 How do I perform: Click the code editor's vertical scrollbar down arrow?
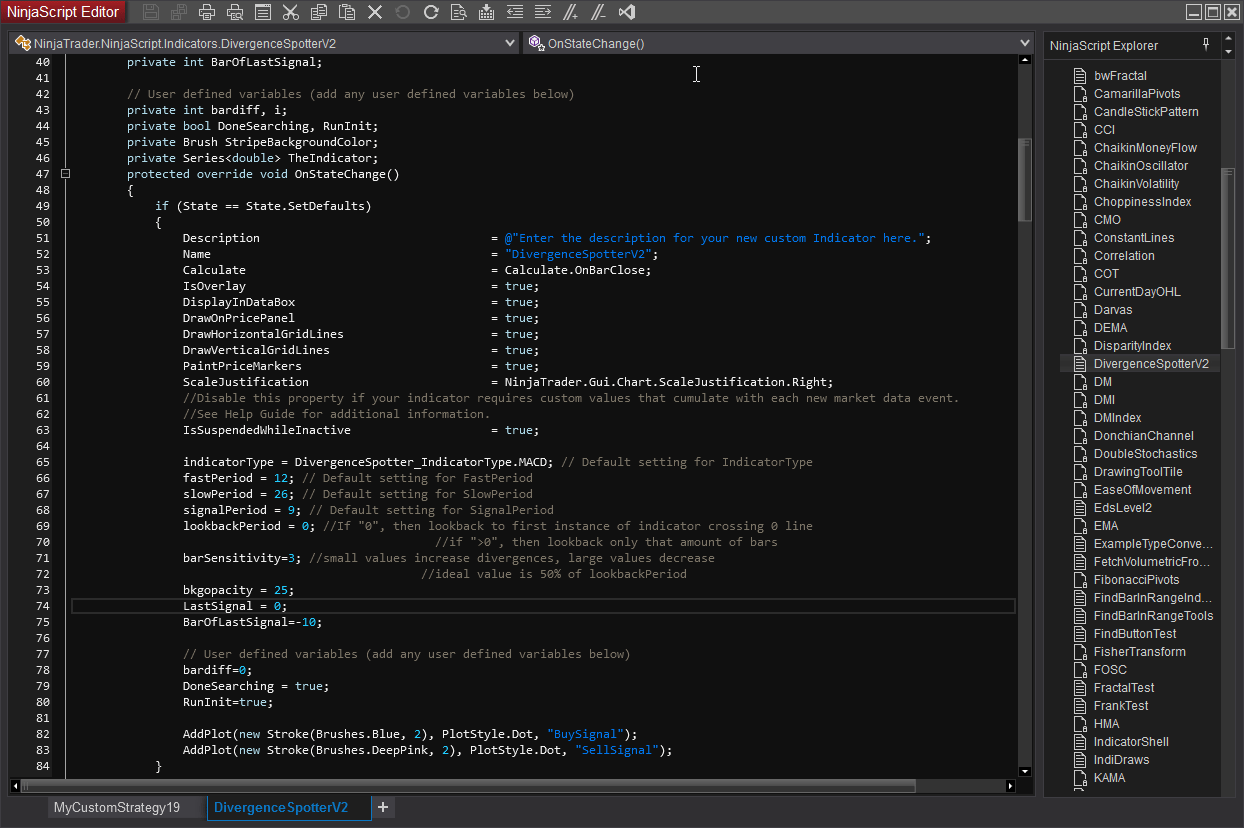click(x=1024, y=771)
